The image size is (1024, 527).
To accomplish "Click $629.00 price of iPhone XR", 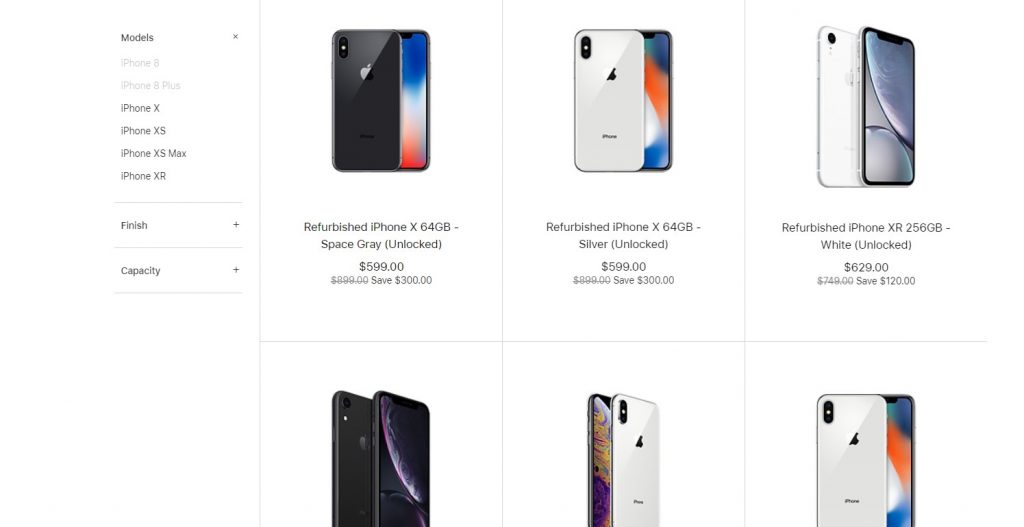I will [x=866, y=268].
